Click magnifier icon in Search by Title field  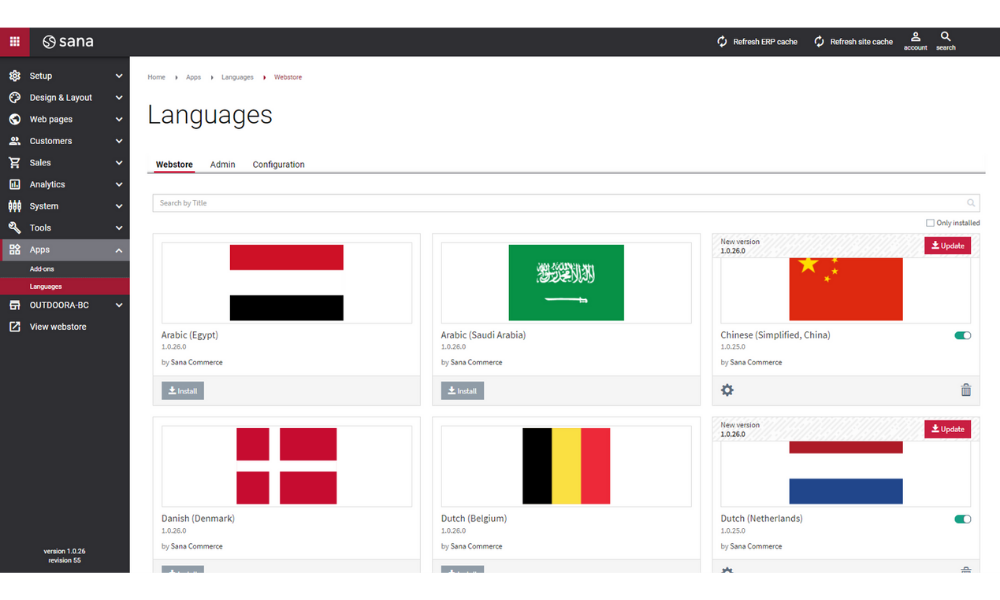click(x=971, y=203)
